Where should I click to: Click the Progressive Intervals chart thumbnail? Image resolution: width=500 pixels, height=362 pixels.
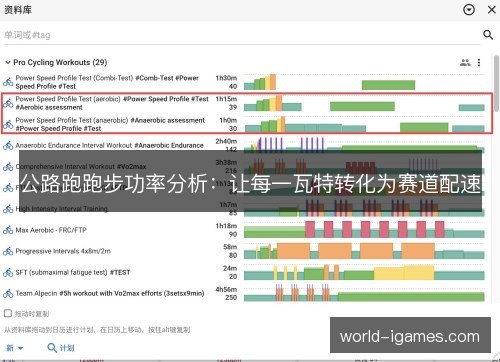point(364,251)
